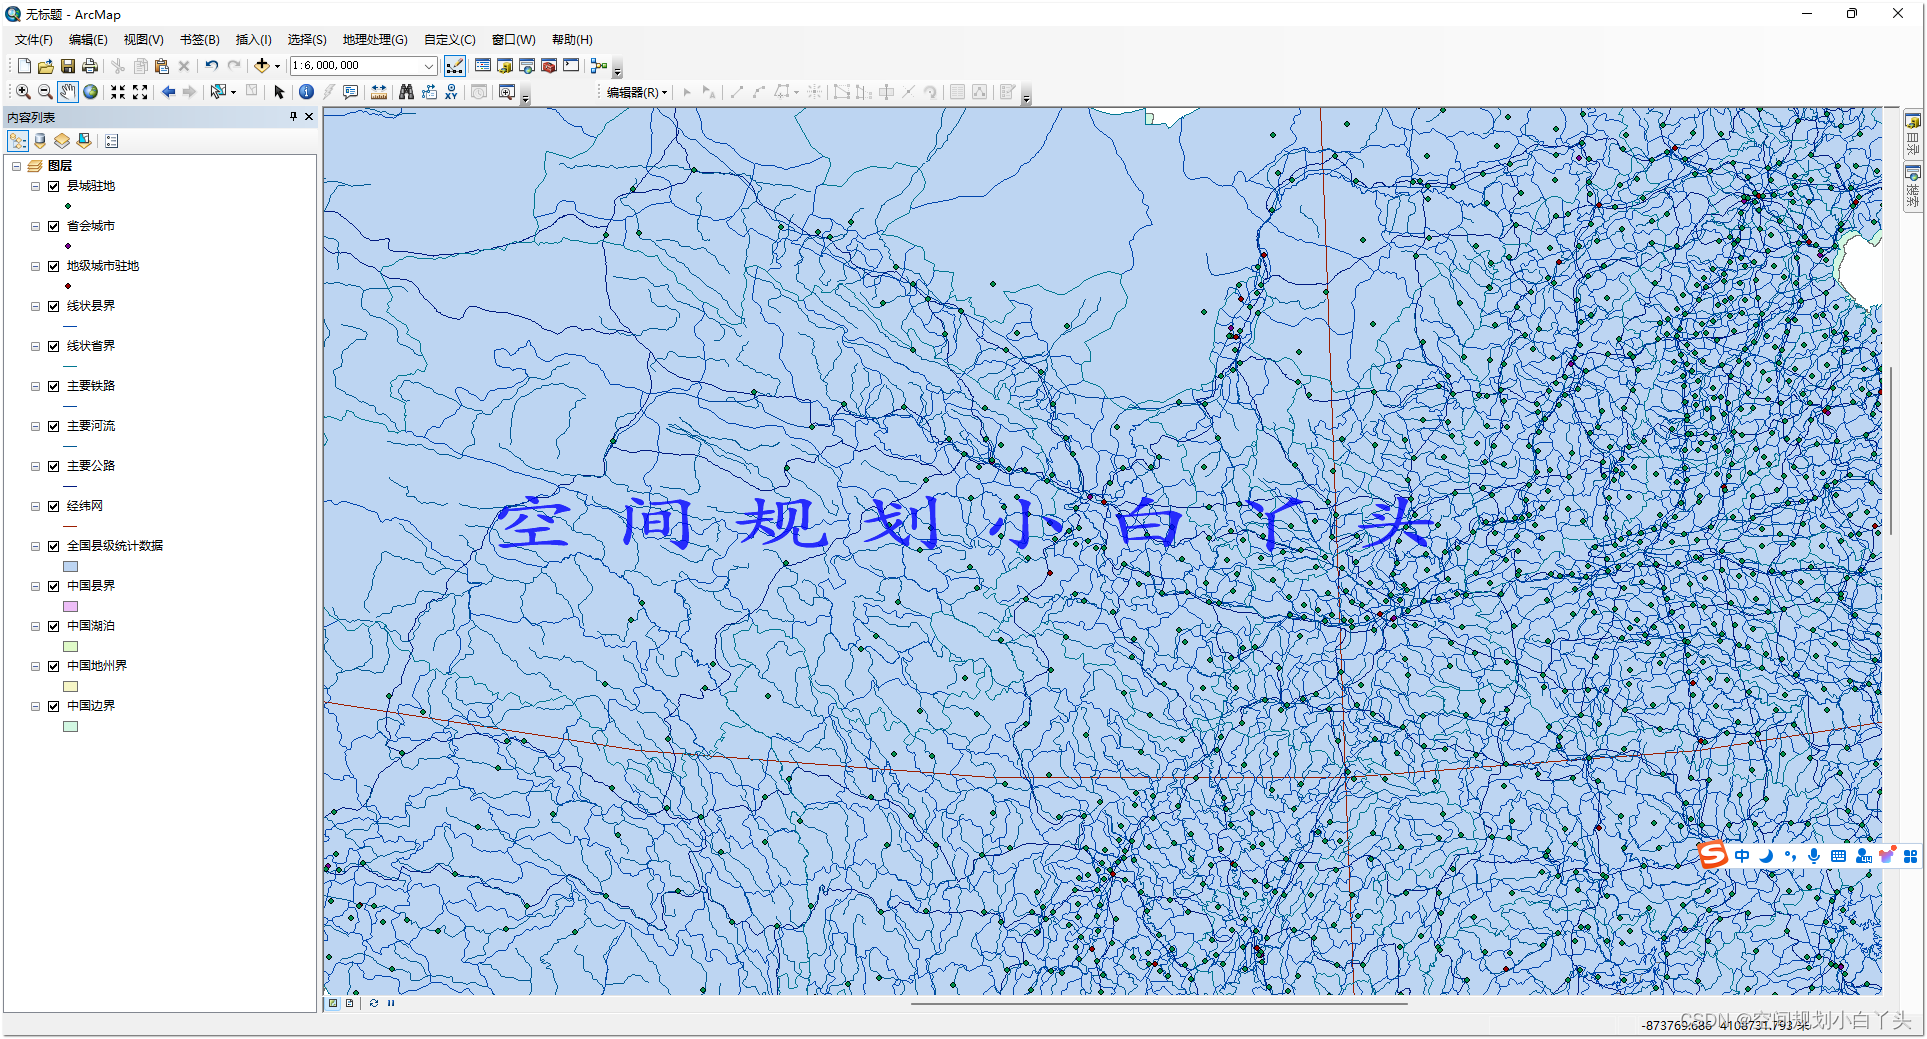Collapse the 中国县界 layer legend
This screenshot has height=1039, width=1927.
[35, 586]
